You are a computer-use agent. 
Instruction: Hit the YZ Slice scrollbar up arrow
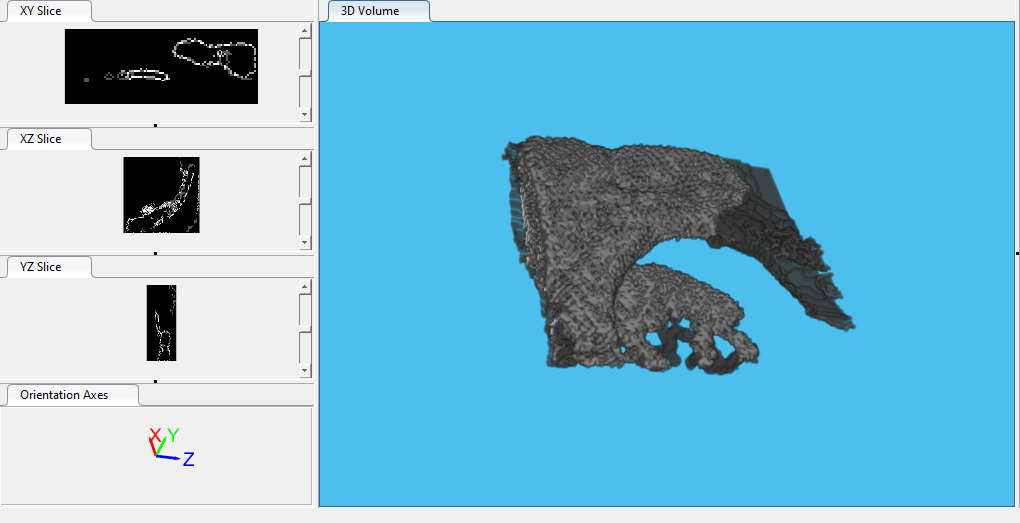[x=305, y=286]
